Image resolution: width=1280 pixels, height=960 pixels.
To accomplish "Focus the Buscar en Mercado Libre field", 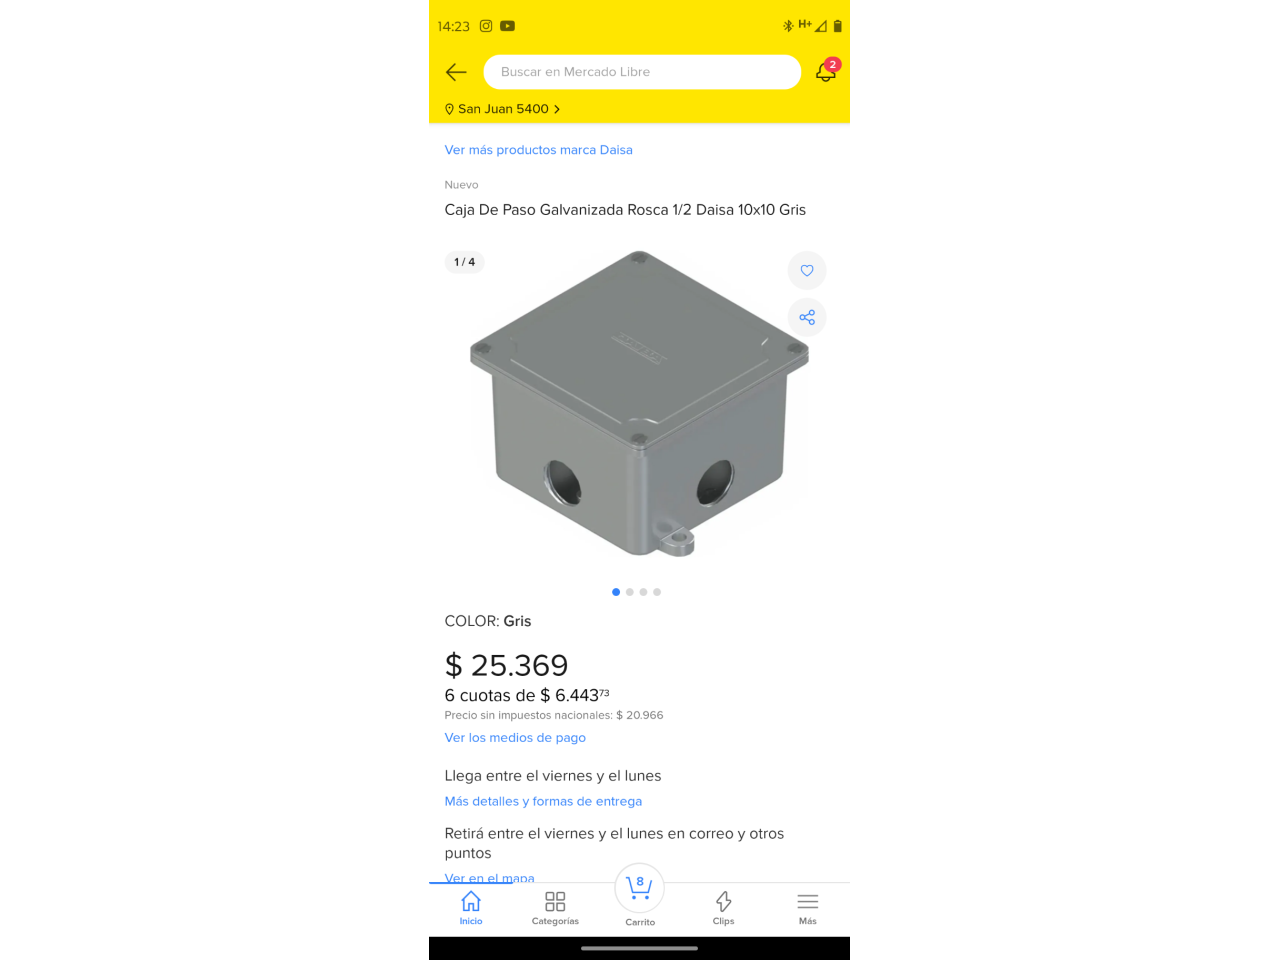I will 642,72.
